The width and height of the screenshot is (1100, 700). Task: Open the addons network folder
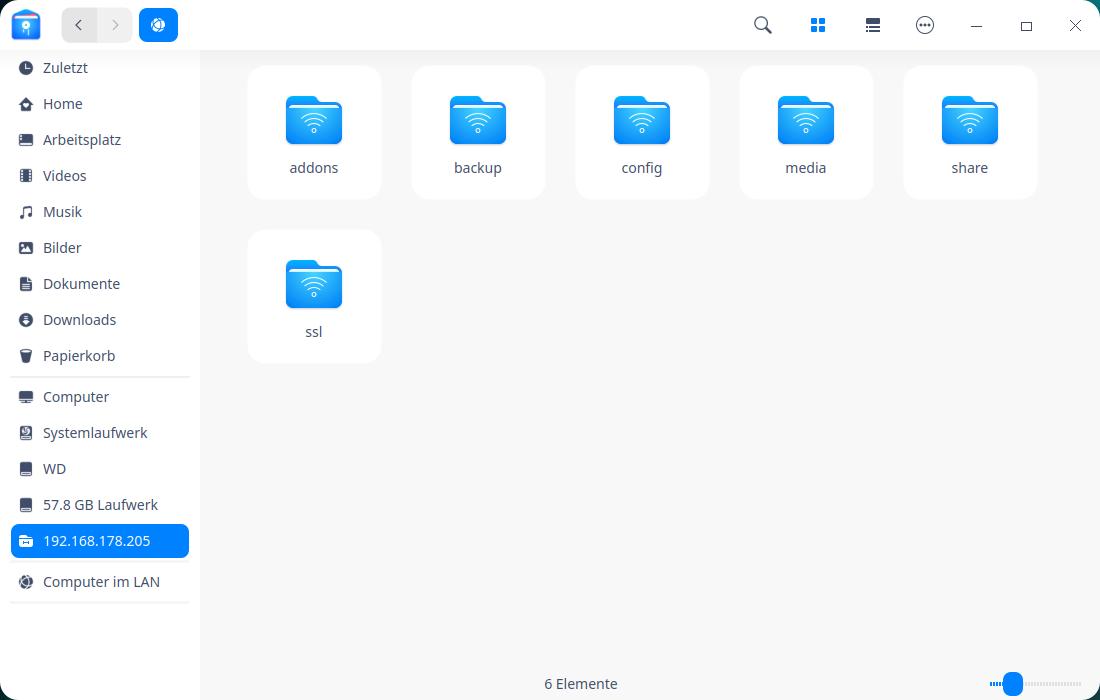(314, 133)
